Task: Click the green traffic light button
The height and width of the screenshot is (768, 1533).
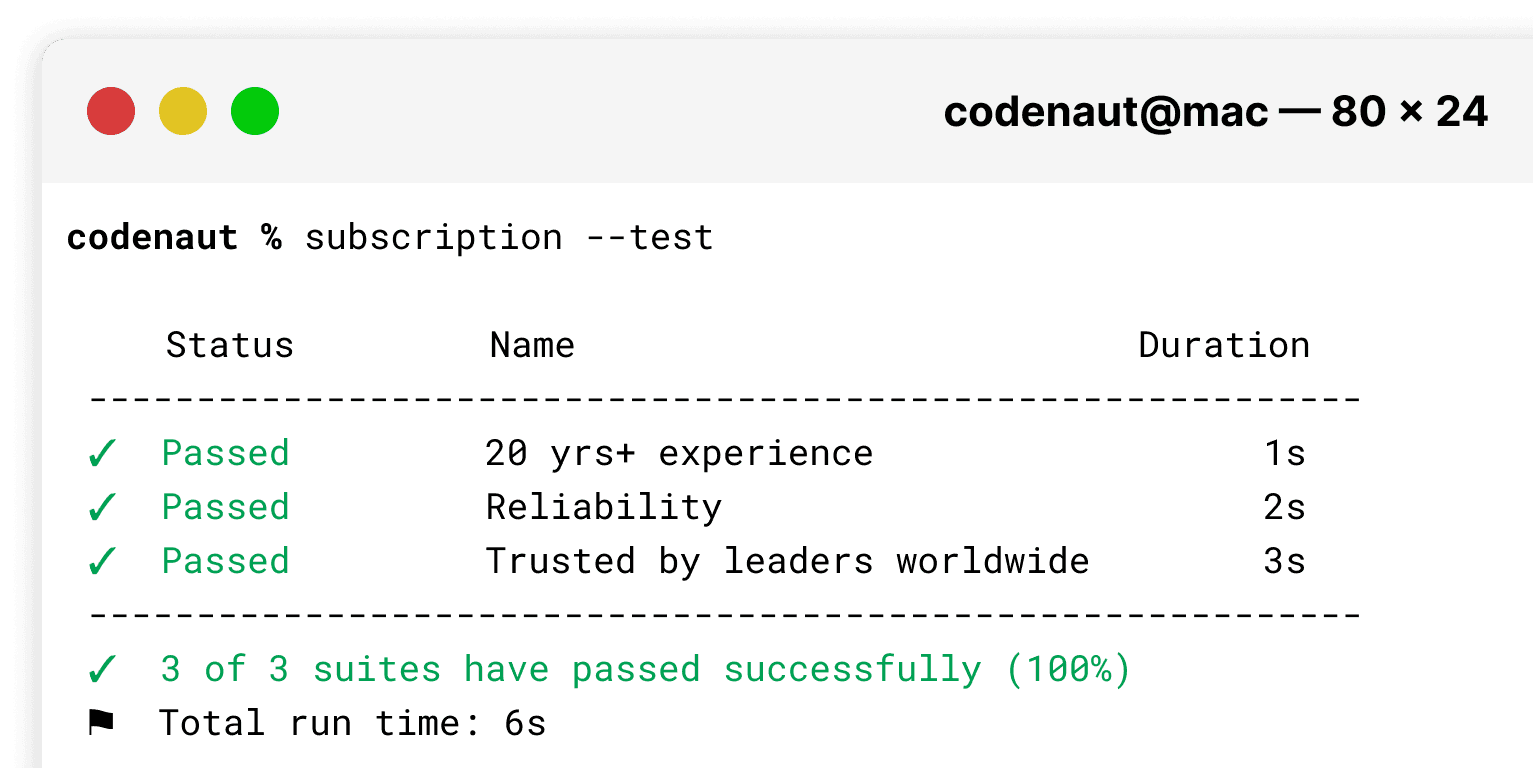Action: (x=254, y=110)
